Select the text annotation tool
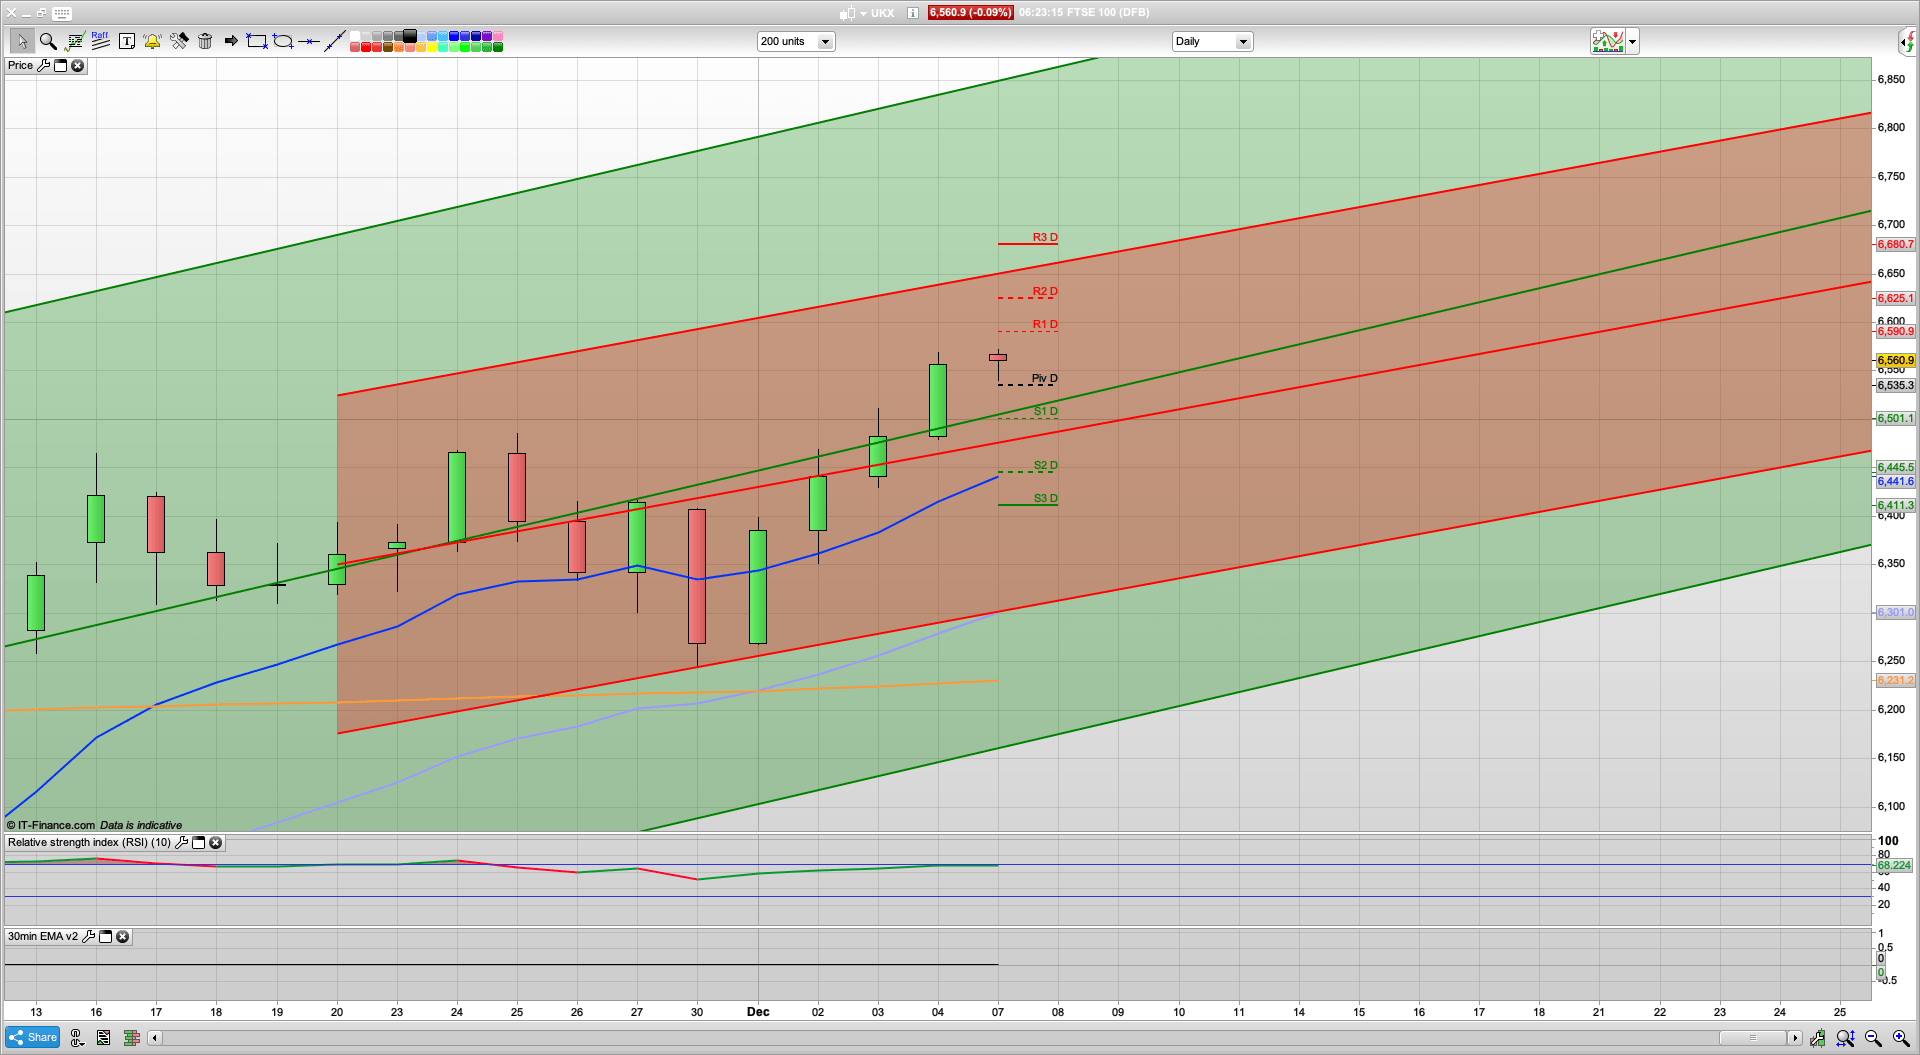 pyautogui.click(x=127, y=41)
